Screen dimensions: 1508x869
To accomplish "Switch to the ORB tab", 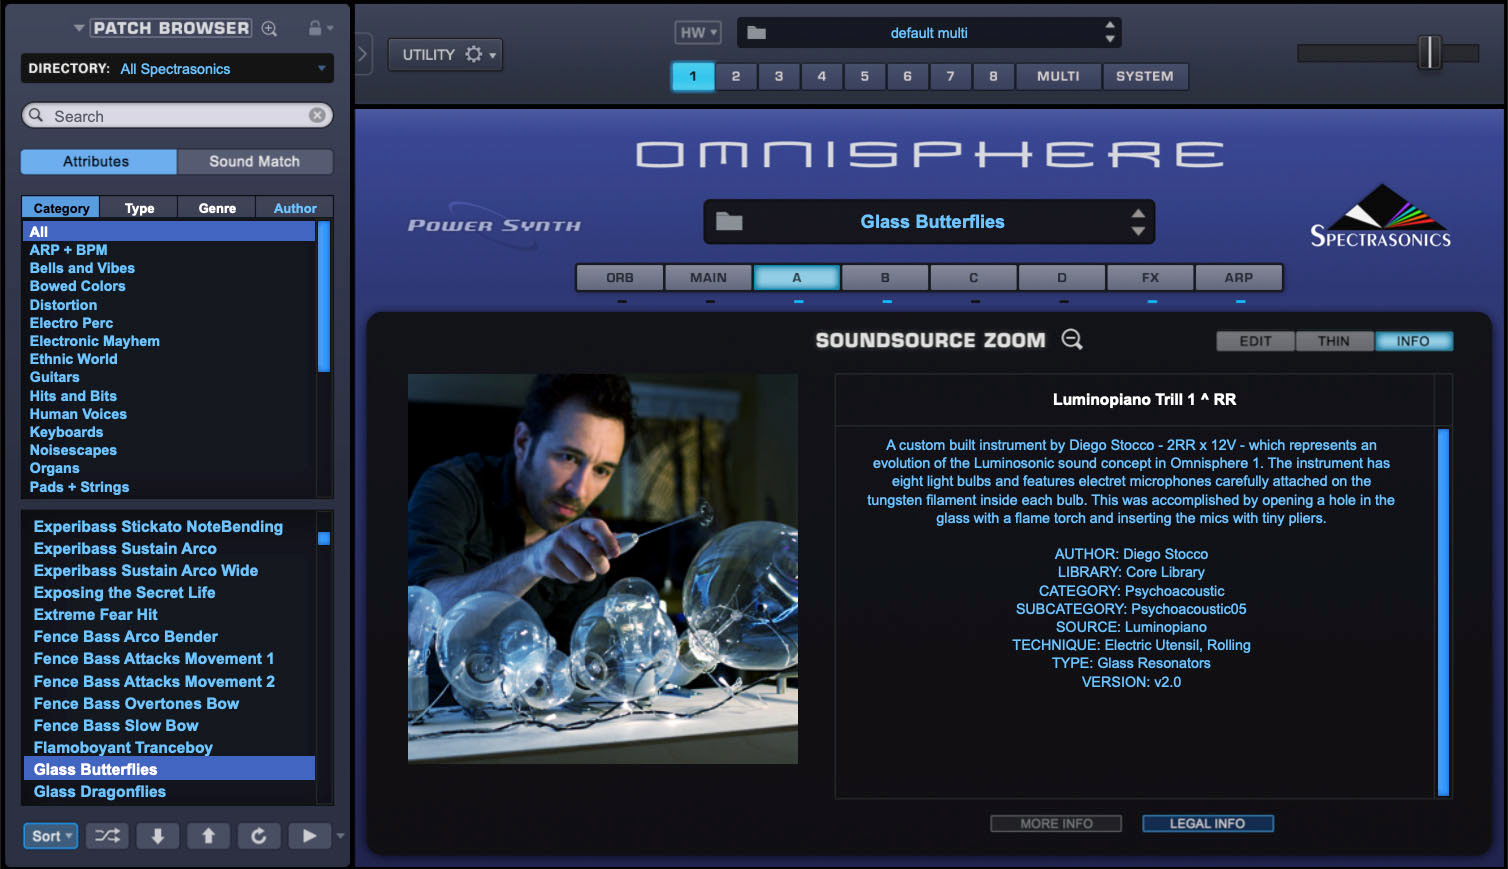I will pyautogui.click(x=620, y=277).
